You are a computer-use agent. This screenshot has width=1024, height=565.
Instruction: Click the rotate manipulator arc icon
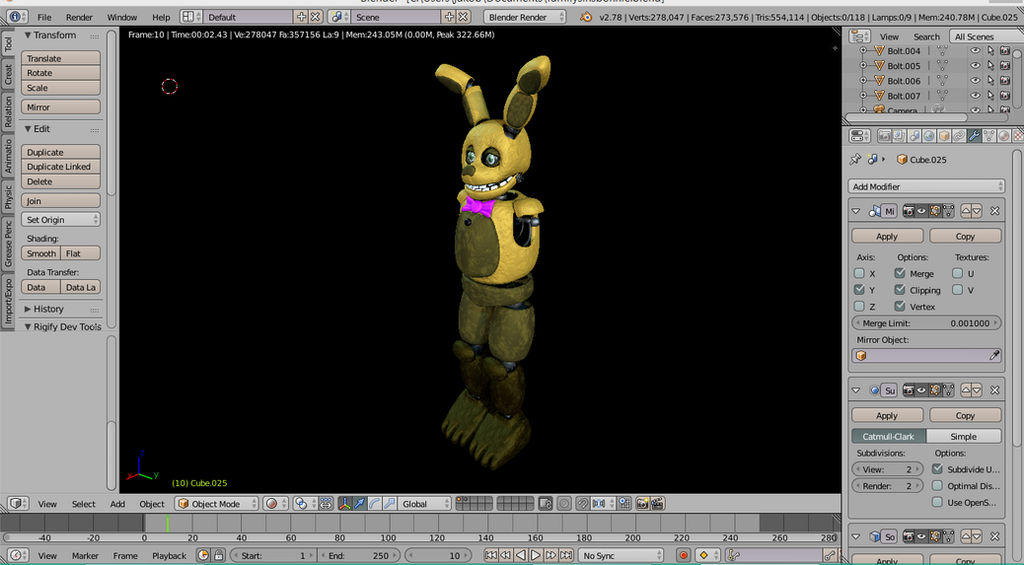click(374, 504)
